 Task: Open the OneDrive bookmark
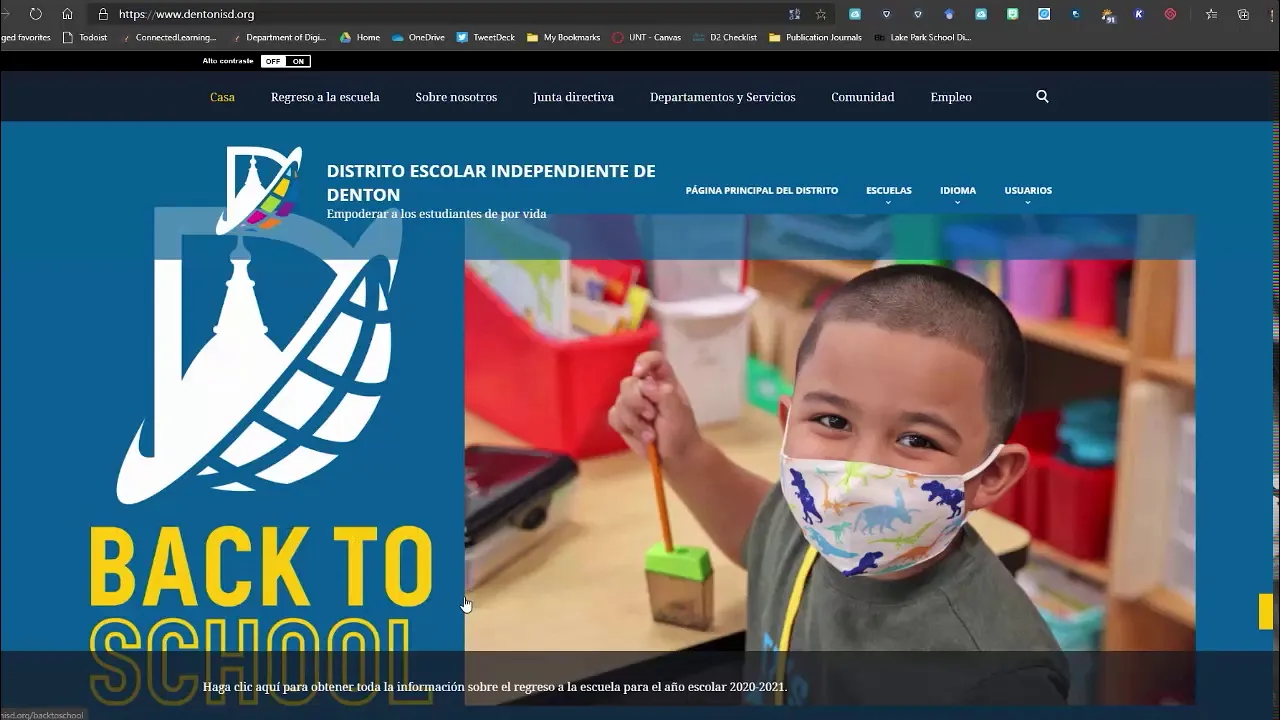tap(418, 37)
